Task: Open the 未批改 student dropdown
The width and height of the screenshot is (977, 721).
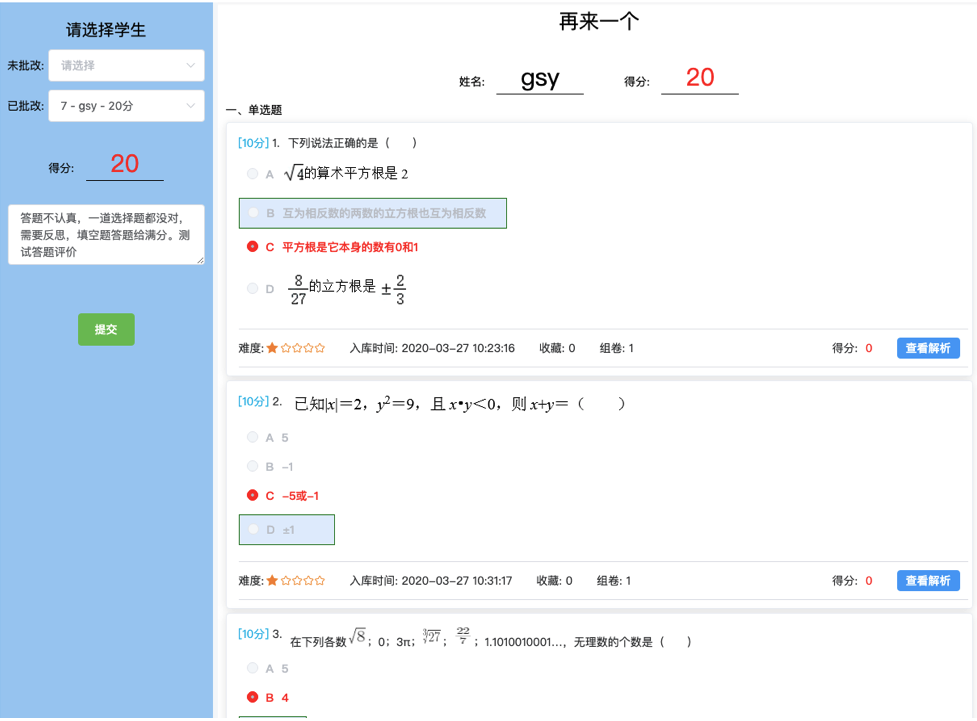Action: point(126,65)
